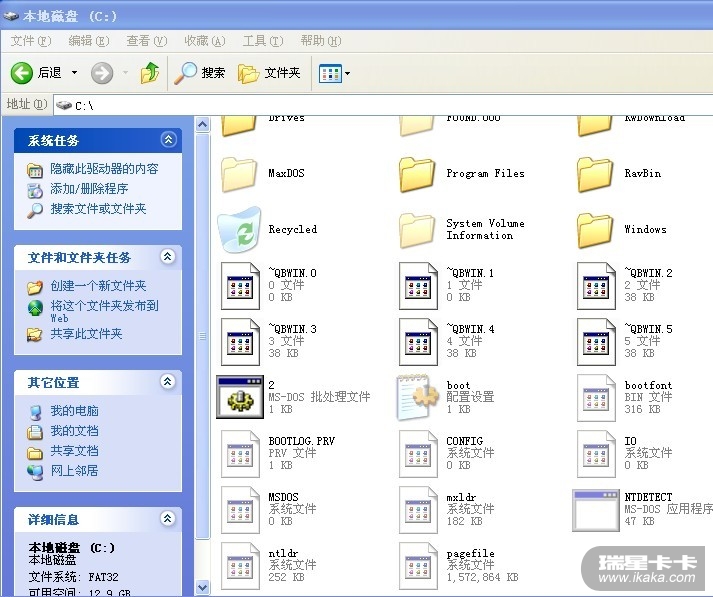This screenshot has width=713, height=597.
Task: Select the System Volume Information folder icon
Action: click(x=417, y=231)
